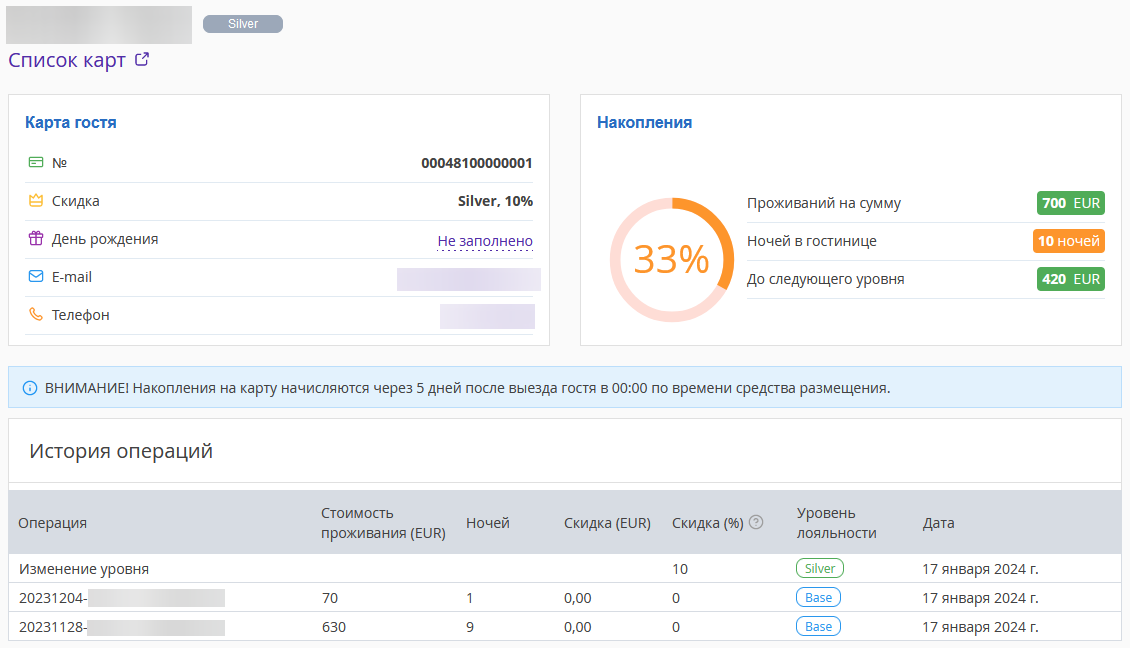
Task: Click the Дата column header
Action: point(938,523)
